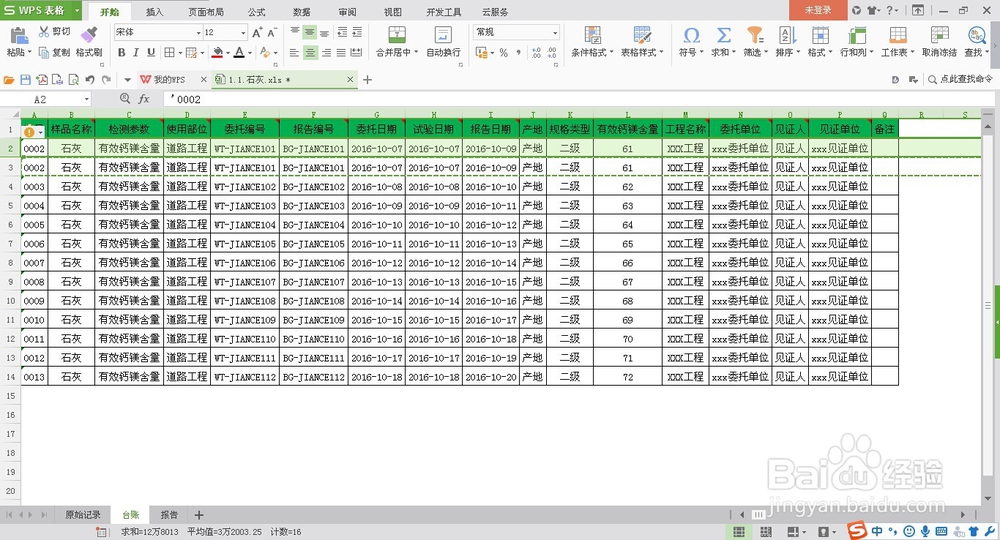This screenshot has width=1000, height=540.
Task: Click the Table Style (表格样式) icon
Action: (642, 34)
